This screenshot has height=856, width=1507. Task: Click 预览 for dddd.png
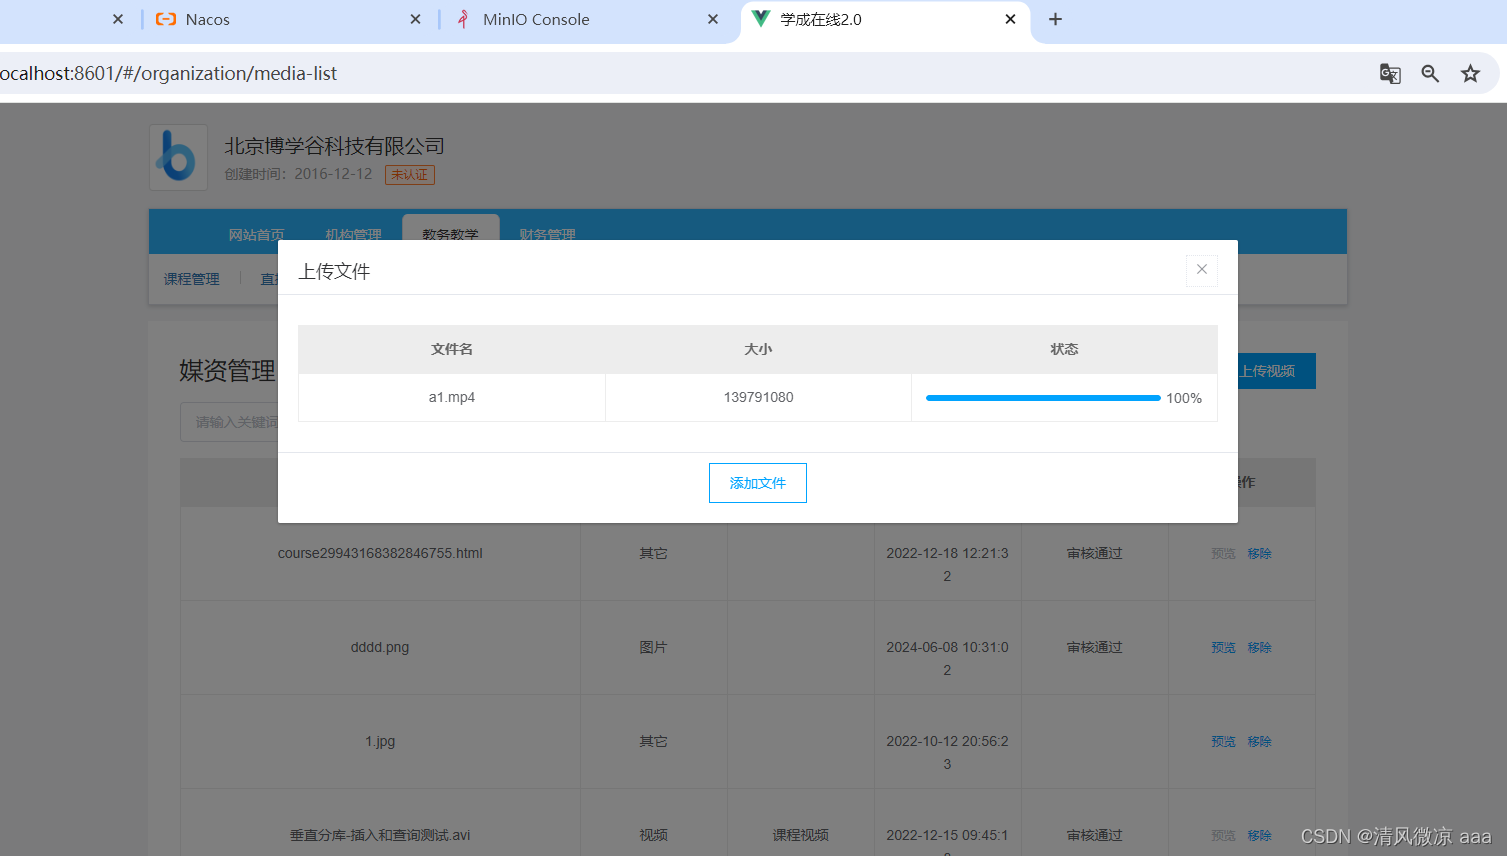pyautogui.click(x=1223, y=647)
